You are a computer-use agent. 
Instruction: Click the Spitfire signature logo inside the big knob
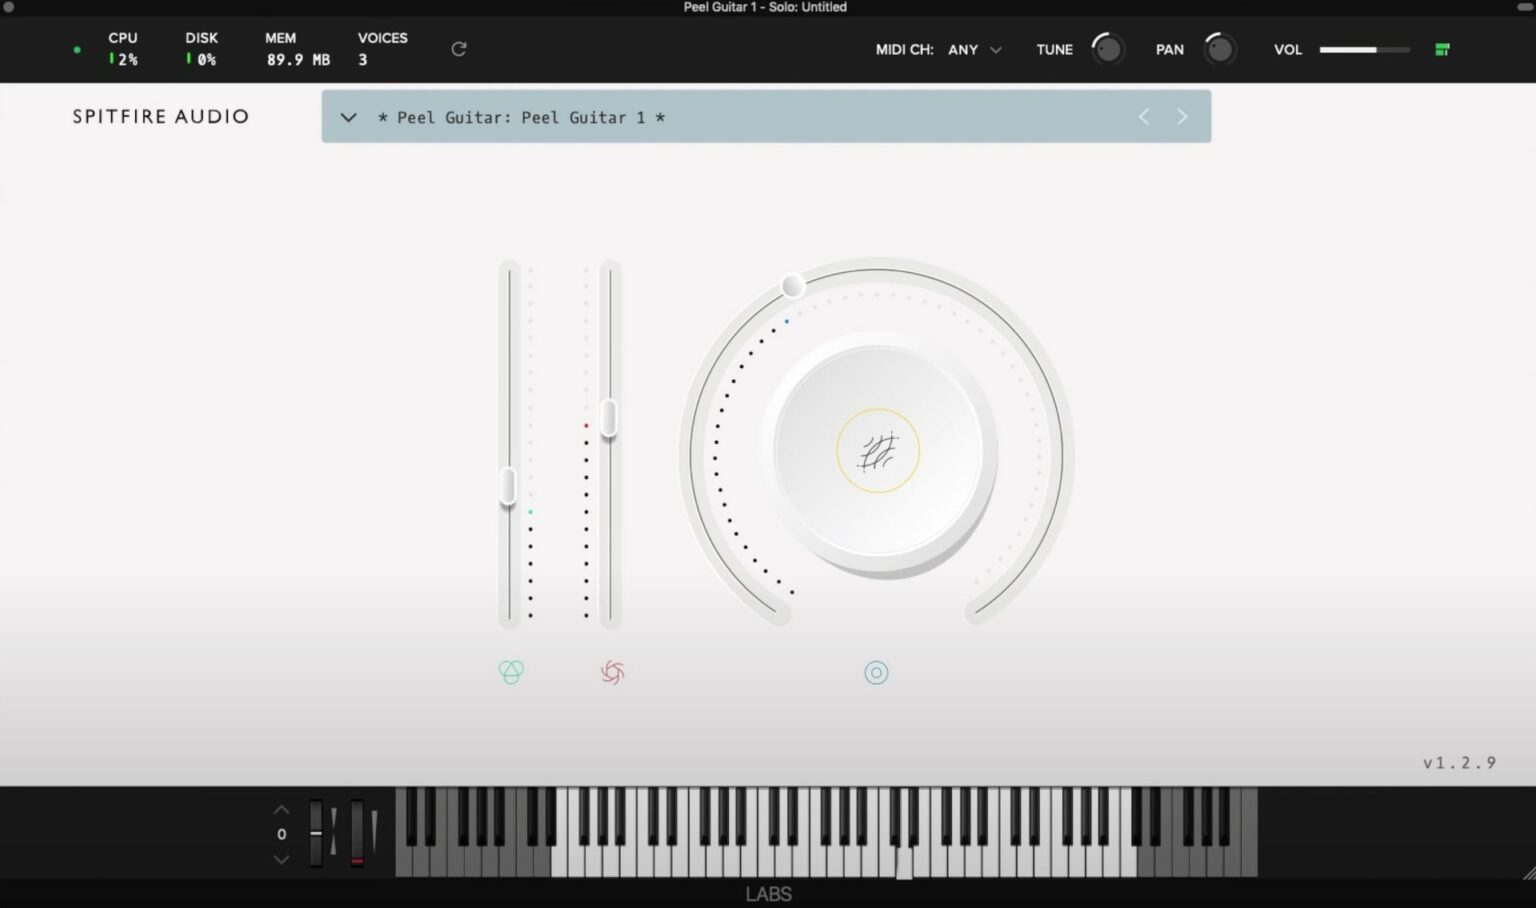point(877,450)
